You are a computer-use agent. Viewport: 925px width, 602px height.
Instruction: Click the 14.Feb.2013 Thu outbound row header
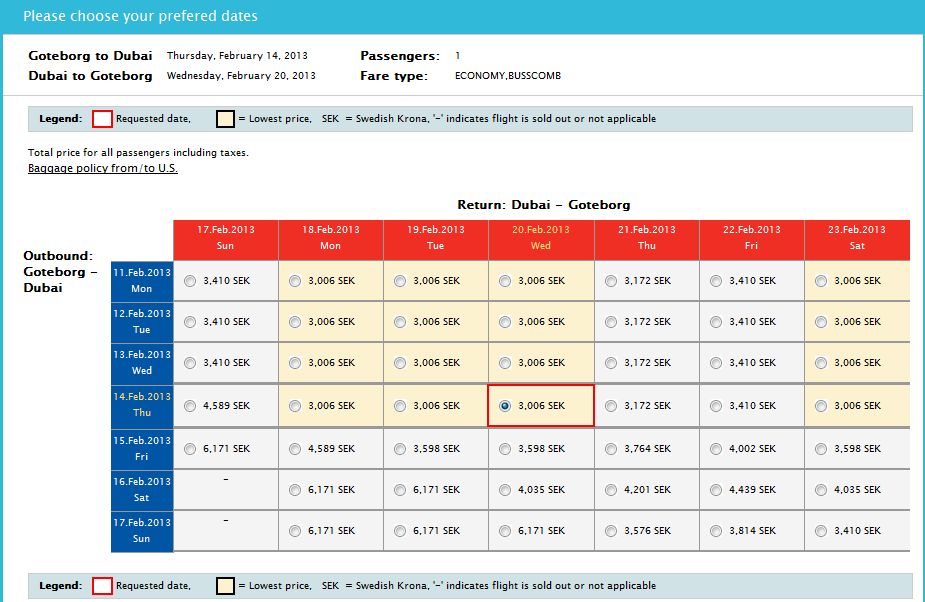pos(142,405)
